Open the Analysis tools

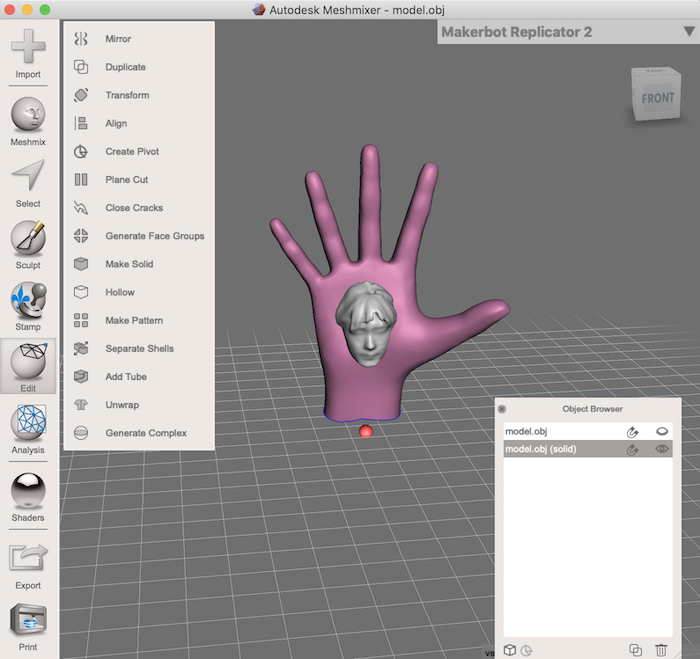(x=28, y=430)
